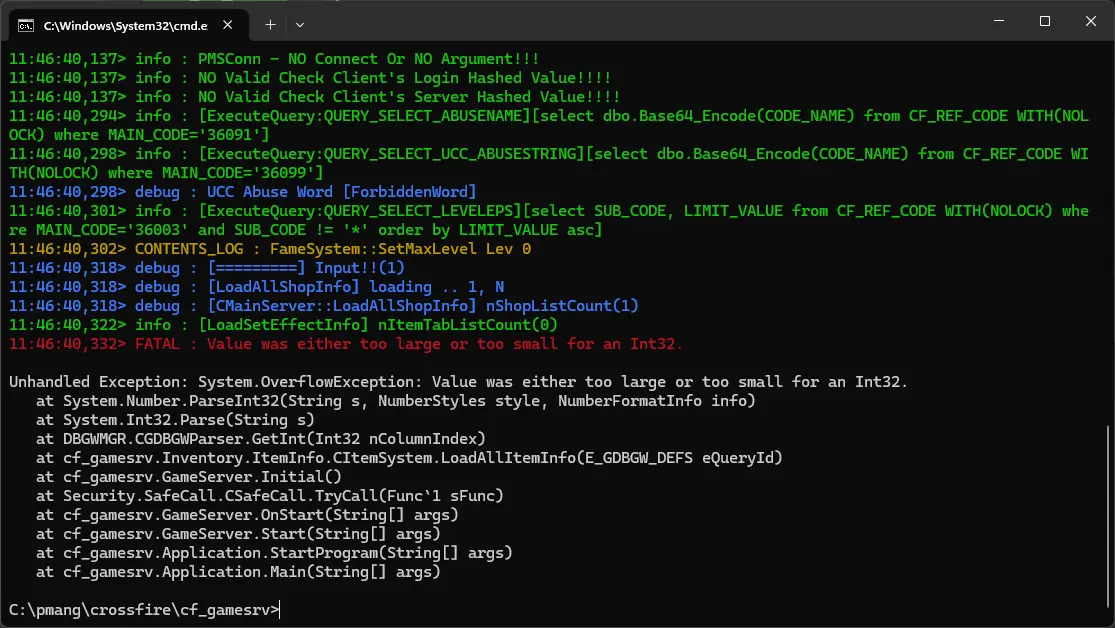The height and width of the screenshot is (628, 1115).
Task: Click the QUERY_SELECT_LEVELEPS query line
Action: (x=549, y=220)
